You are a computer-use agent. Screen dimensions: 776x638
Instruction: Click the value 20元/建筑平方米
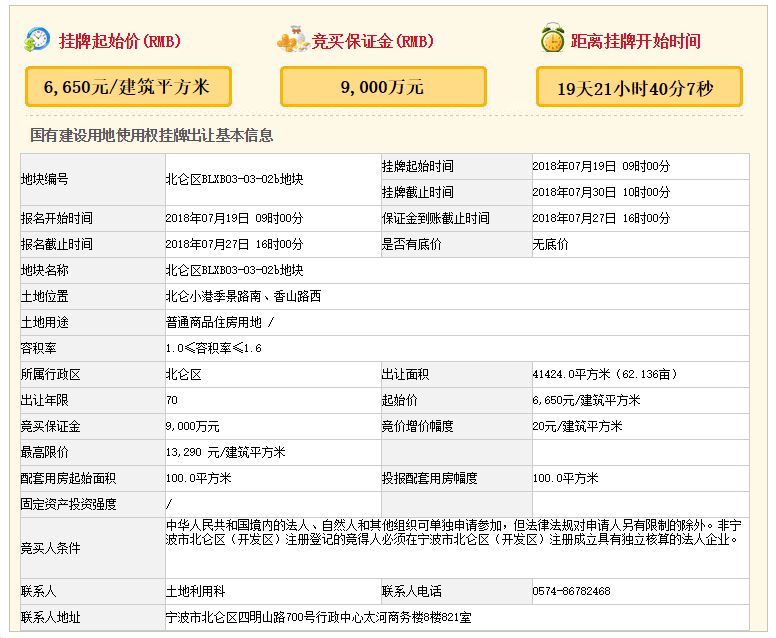[x=577, y=426]
